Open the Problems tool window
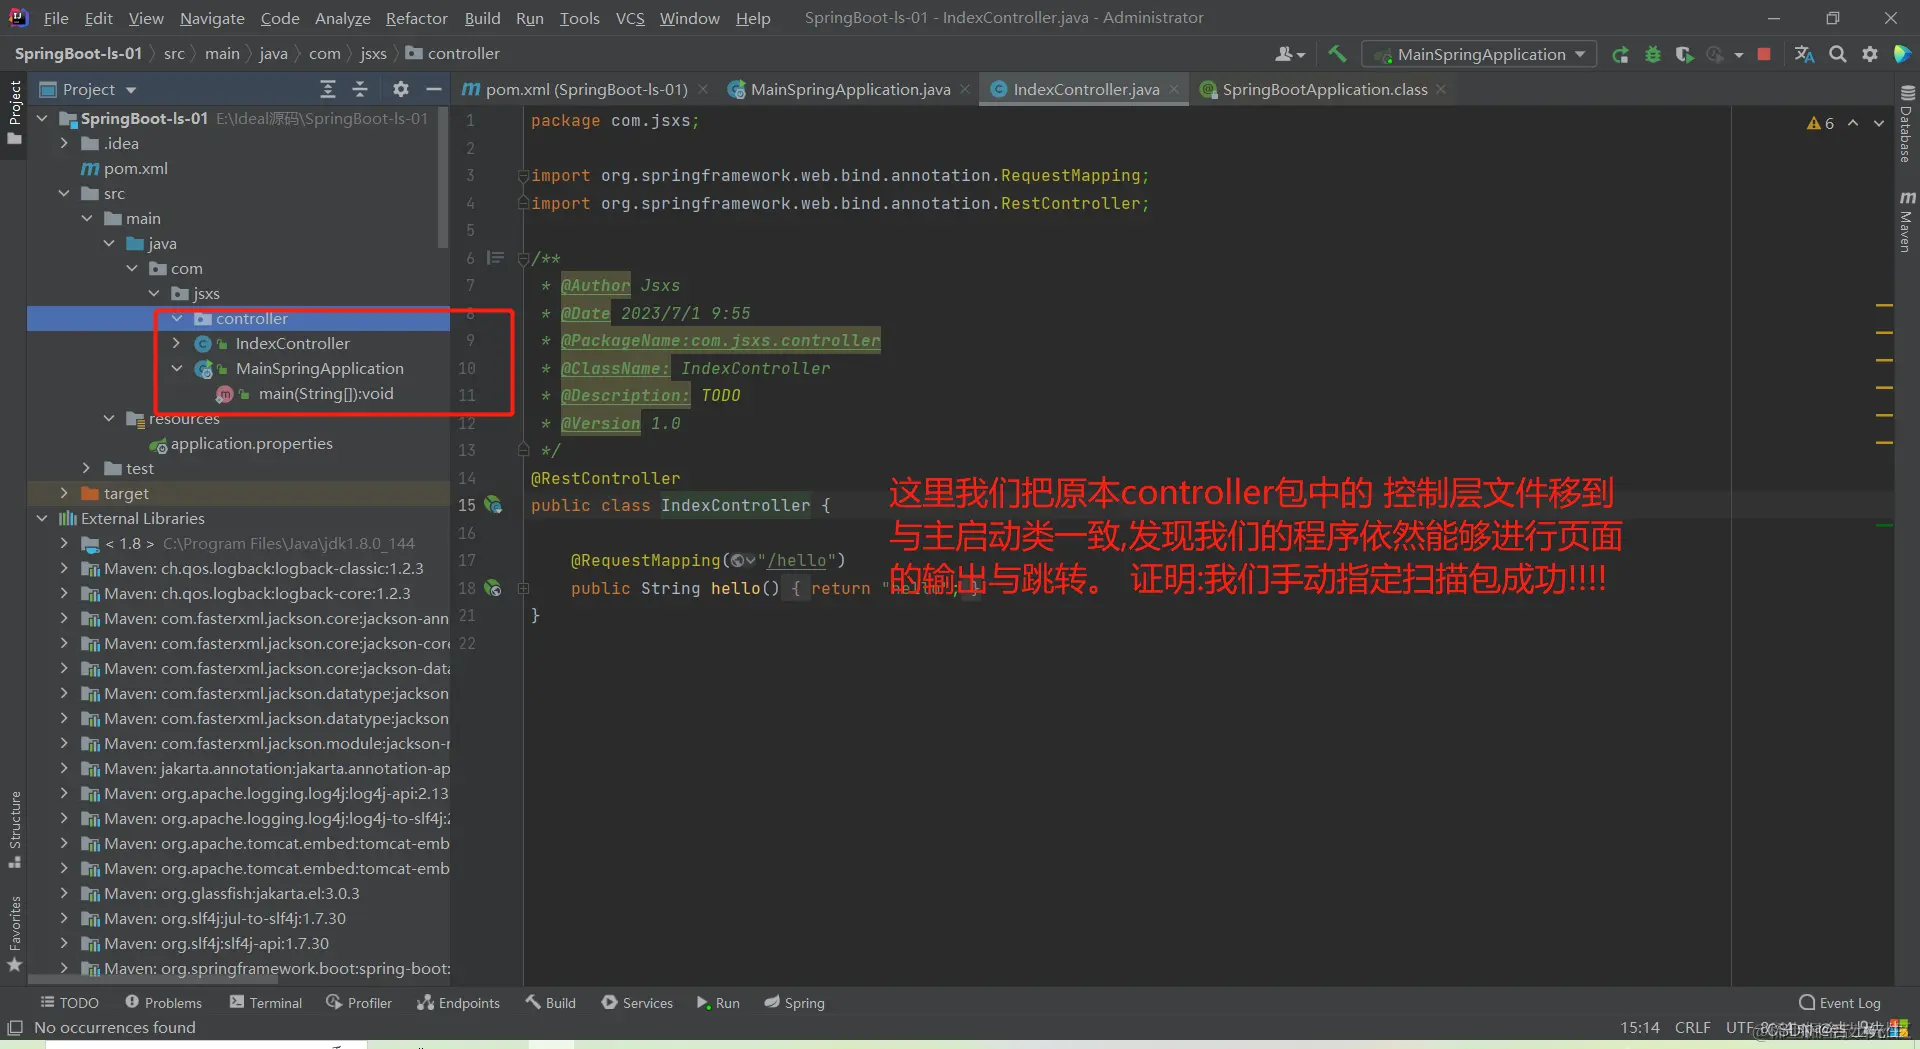The width and height of the screenshot is (1920, 1049). pos(163,1002)
